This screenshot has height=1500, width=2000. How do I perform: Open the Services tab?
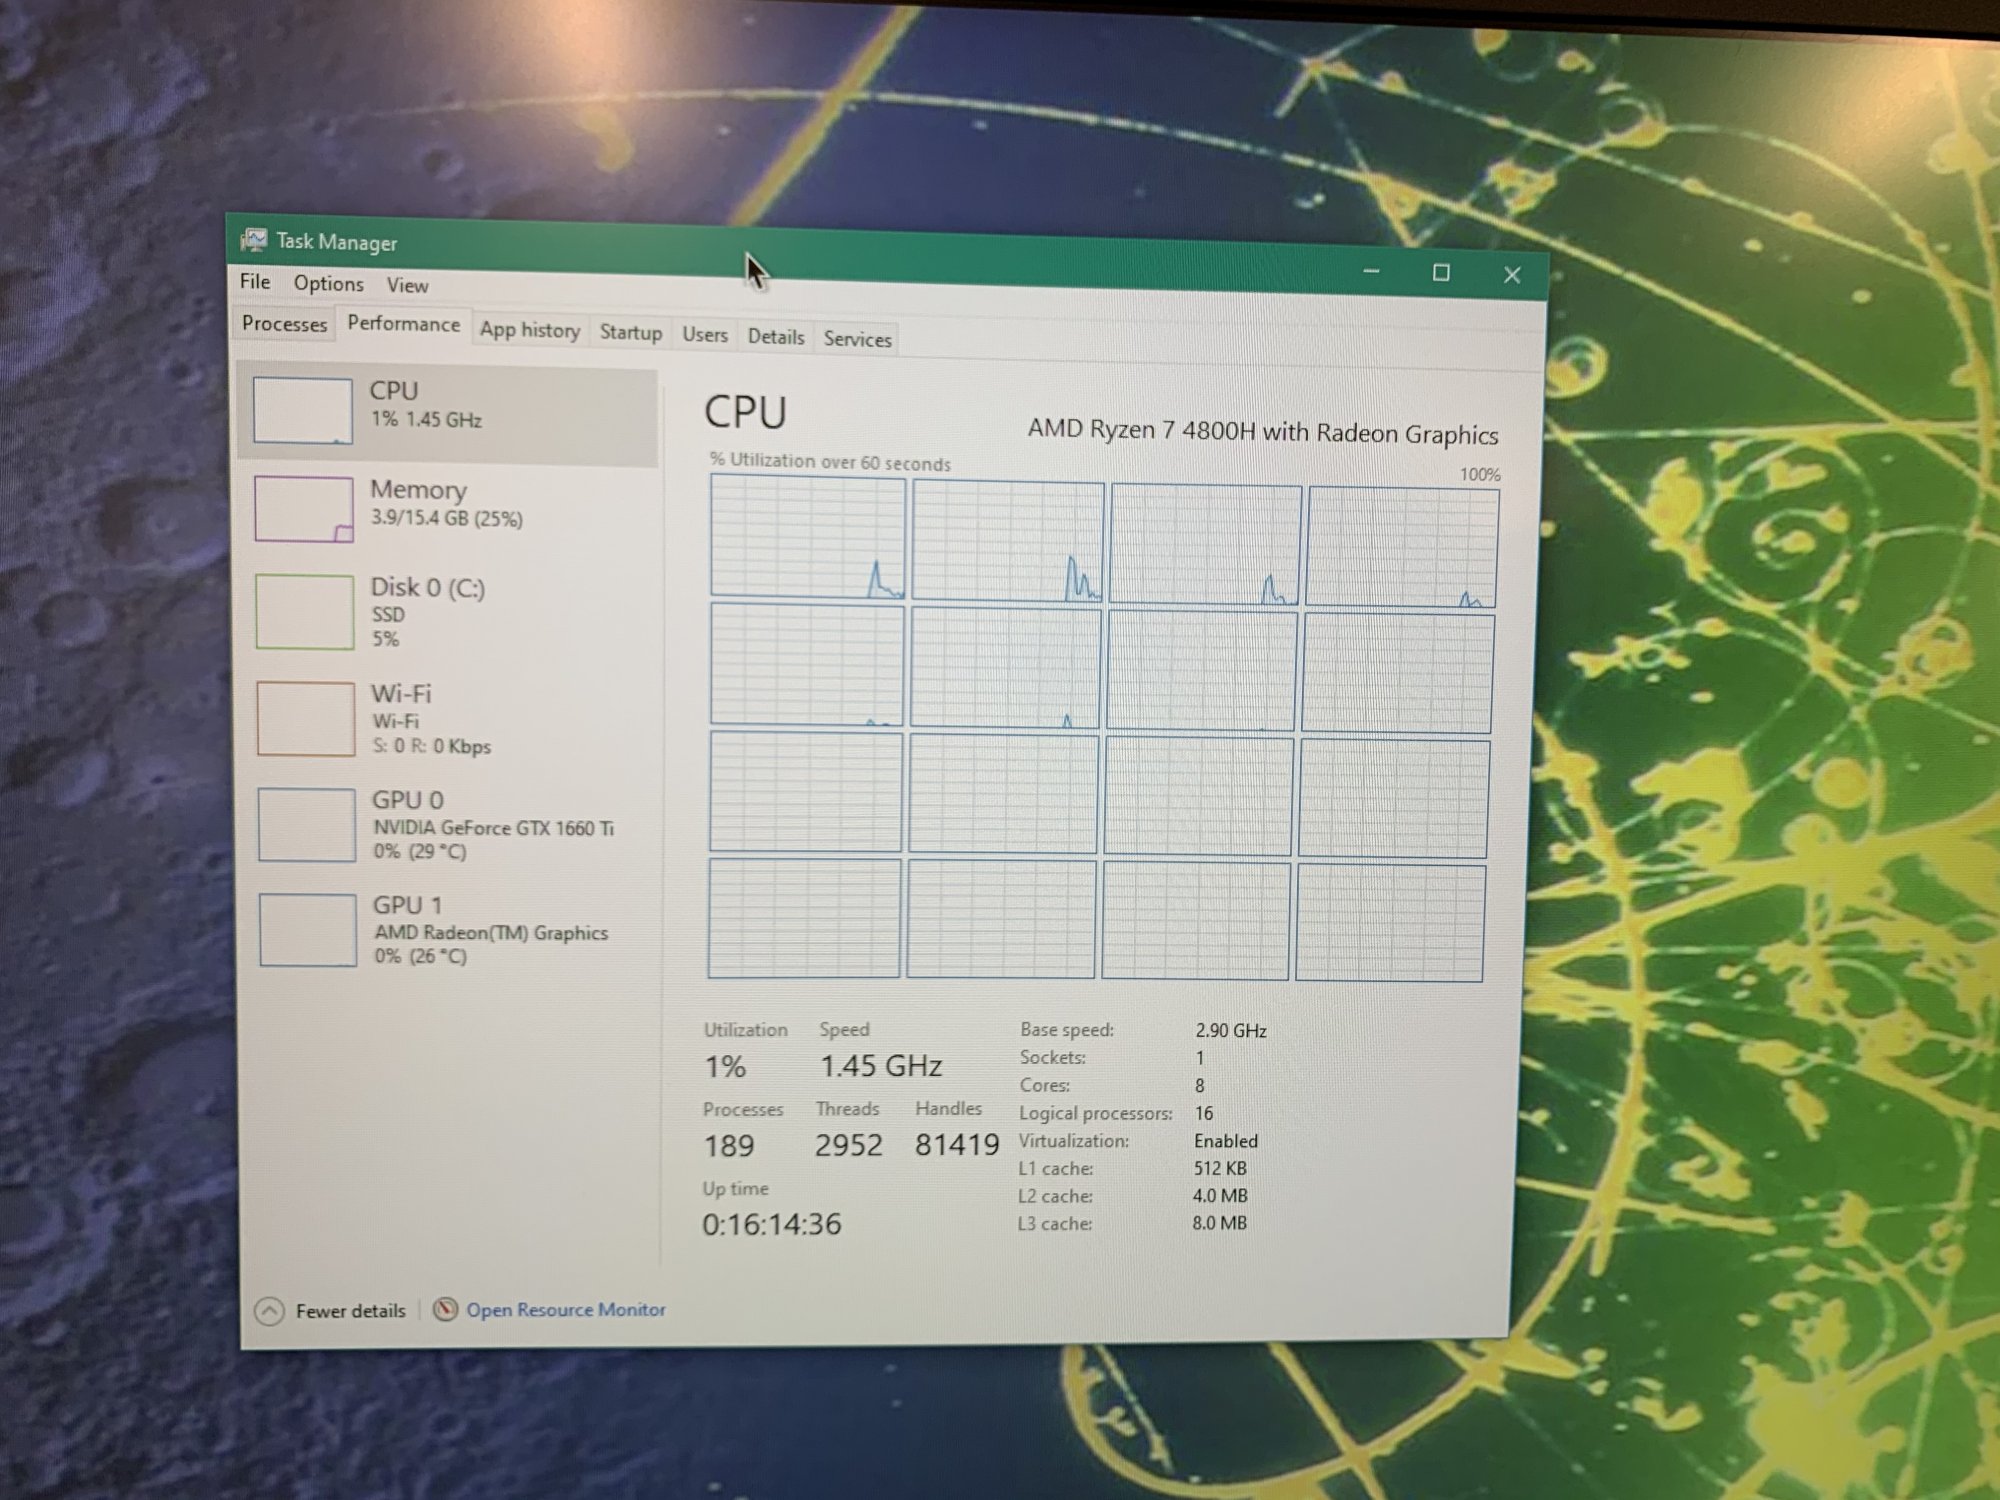pos(857,339)
